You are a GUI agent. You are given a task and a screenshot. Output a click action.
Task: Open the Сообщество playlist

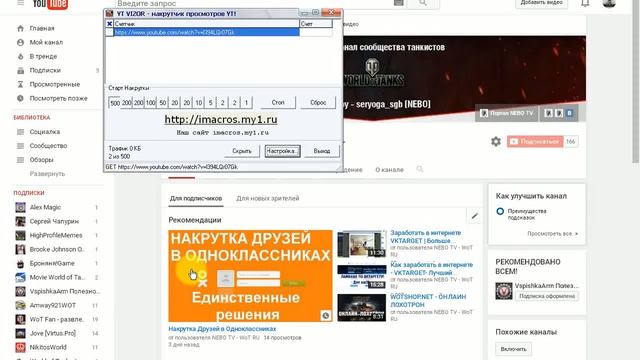point(48,146)
